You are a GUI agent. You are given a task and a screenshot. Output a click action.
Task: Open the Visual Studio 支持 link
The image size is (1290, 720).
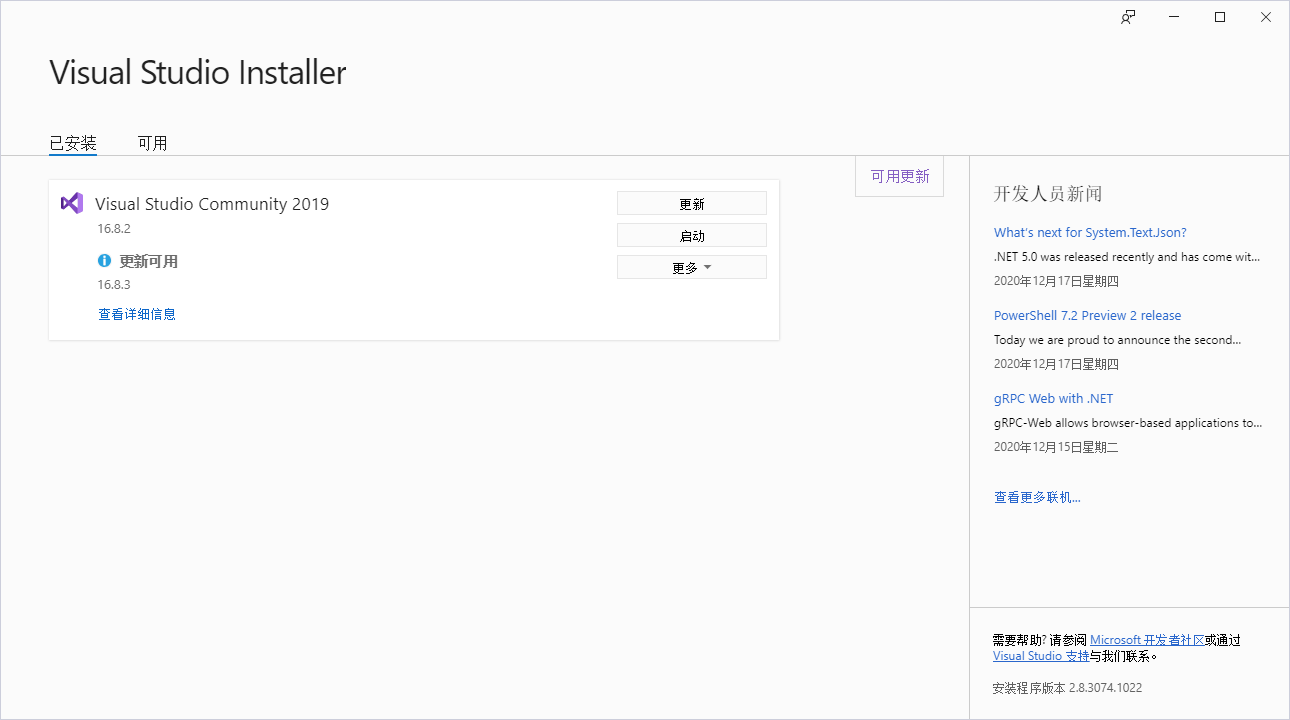[x=1041, y=655]
